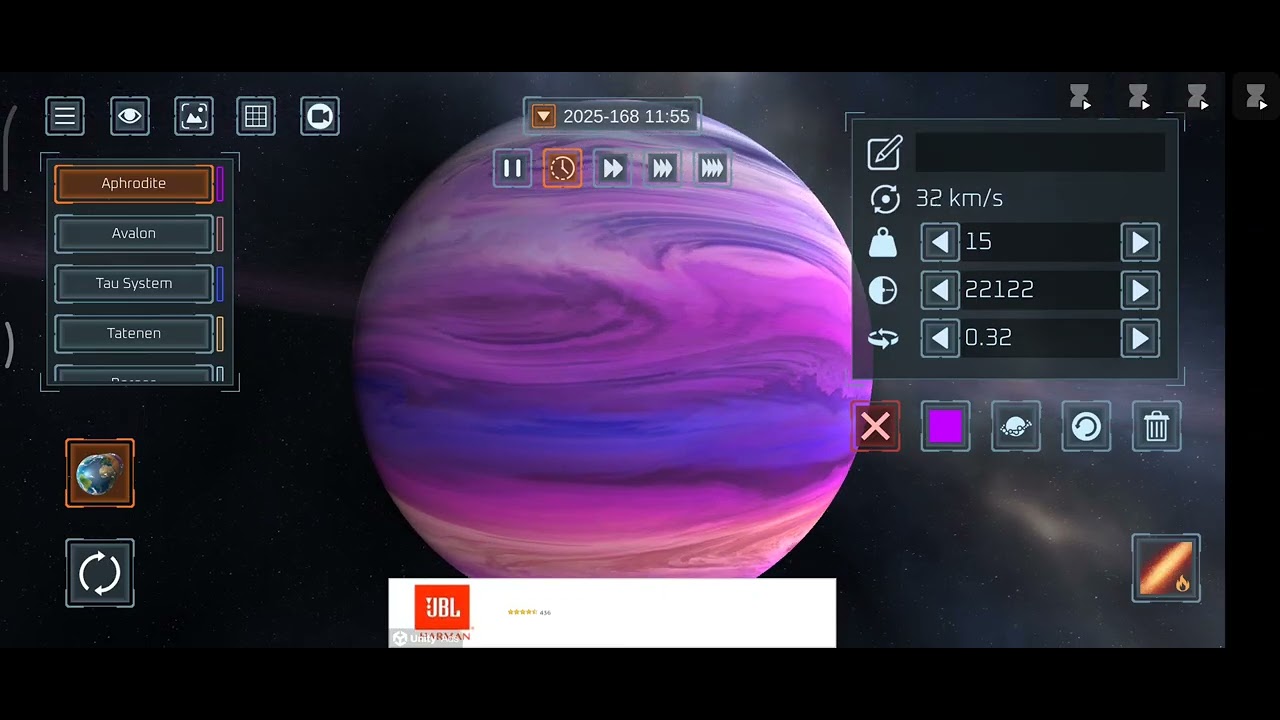Decrease the mass value 15

pyautogui.click(x=940, y=242)
